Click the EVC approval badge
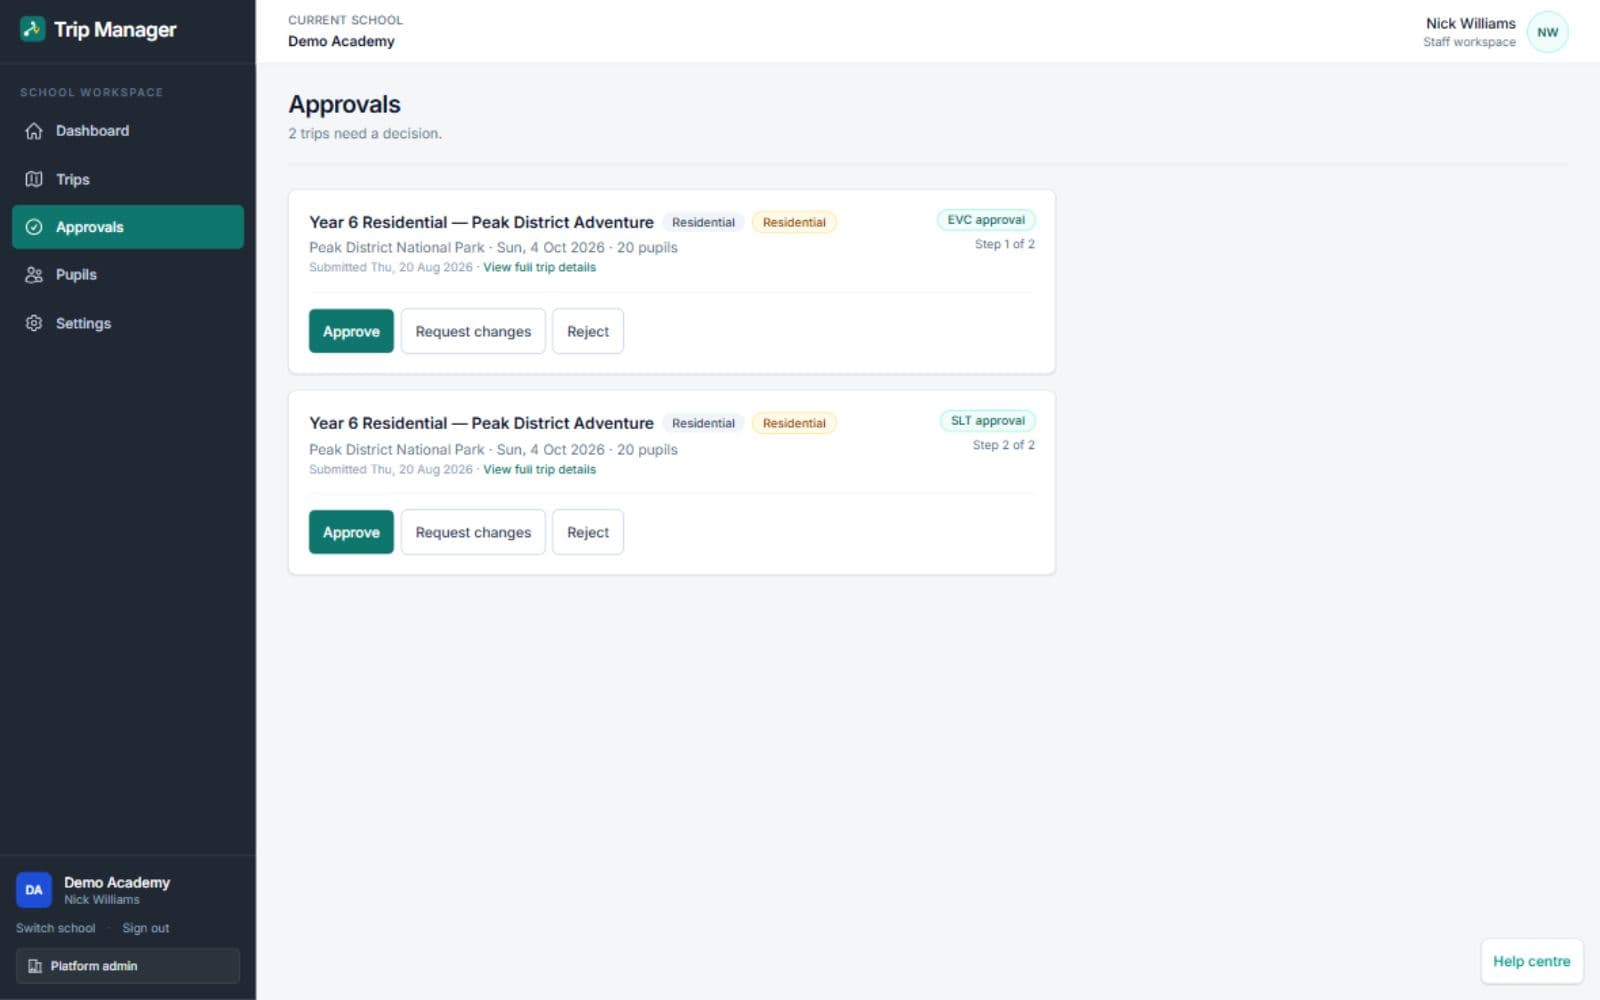This screenshot has height=1000, width=1600. 986,220
